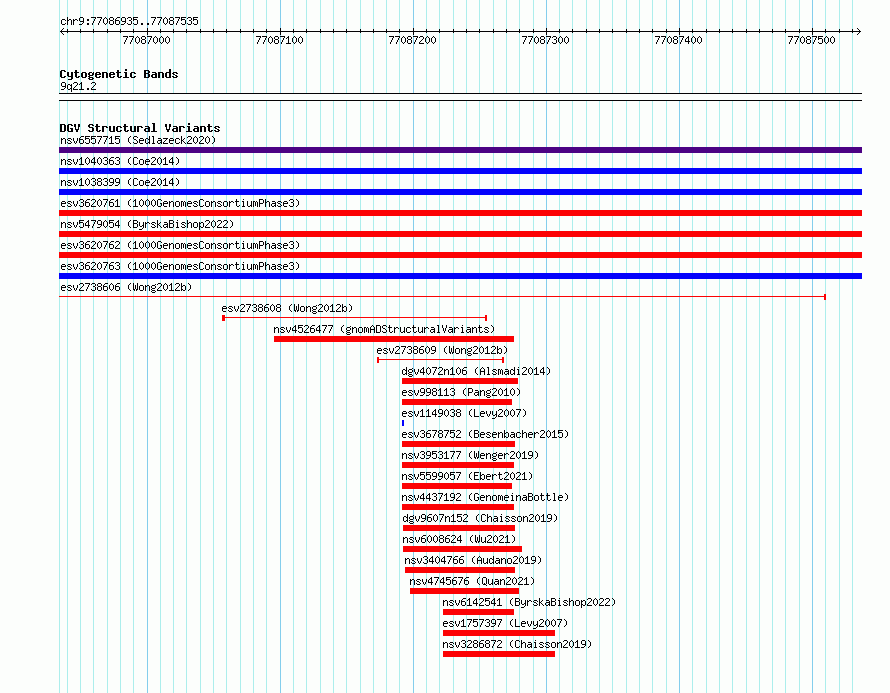Screen dimensions: 890x693
Task: Click the chr9:77086935..77087535 region label
Action: click(129, 21)
